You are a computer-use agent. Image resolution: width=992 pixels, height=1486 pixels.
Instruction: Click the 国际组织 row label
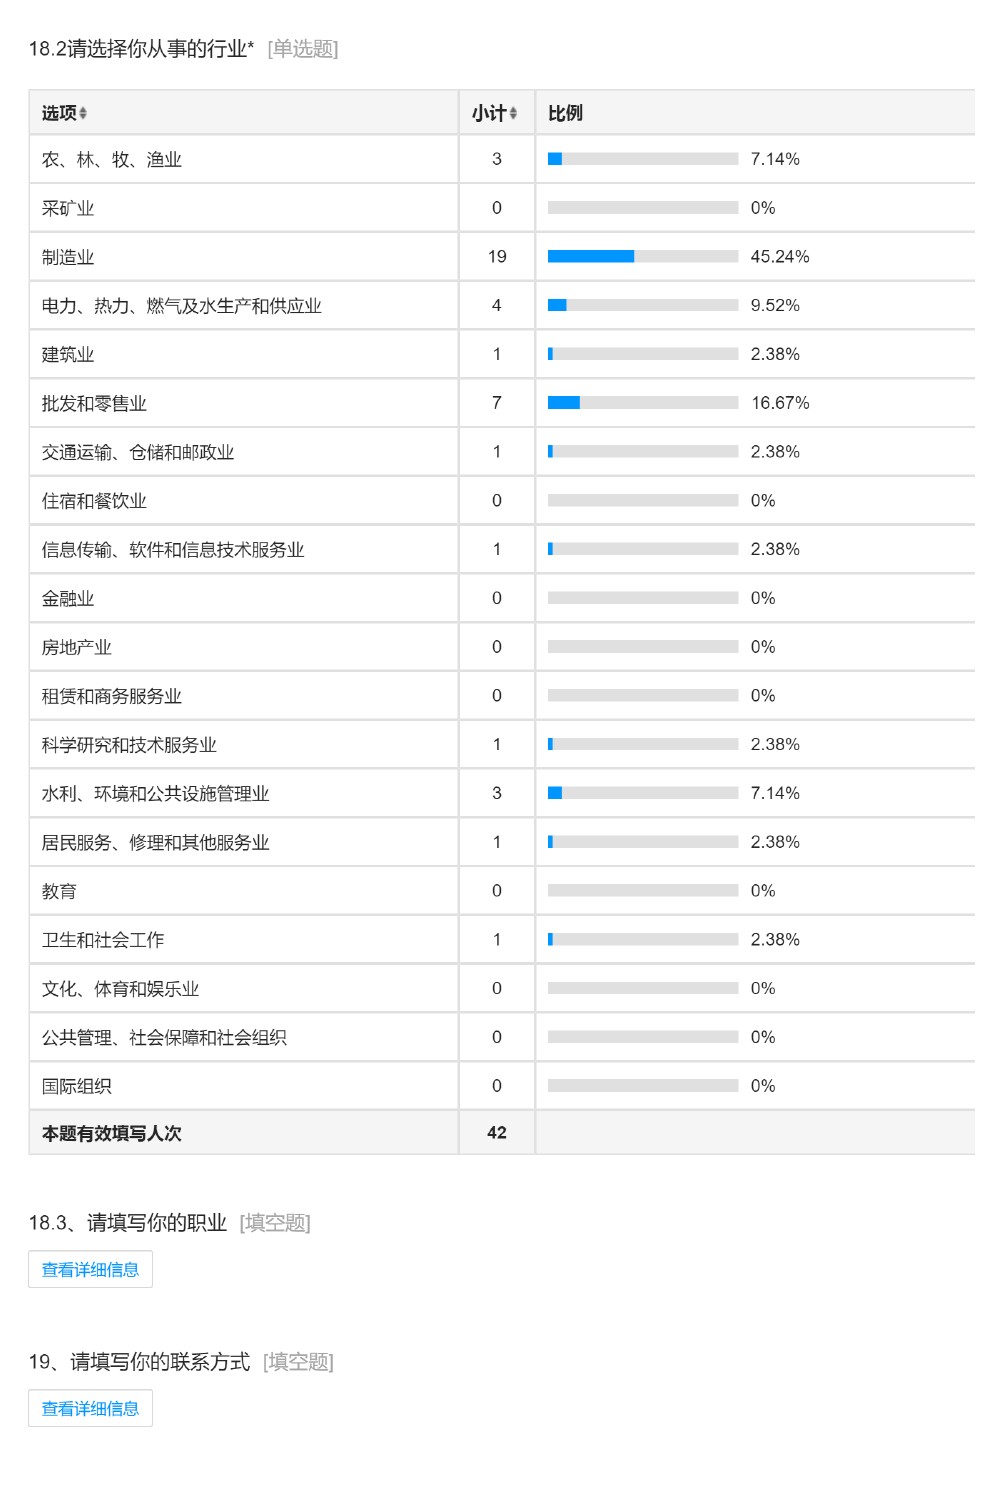(77, 1086)
